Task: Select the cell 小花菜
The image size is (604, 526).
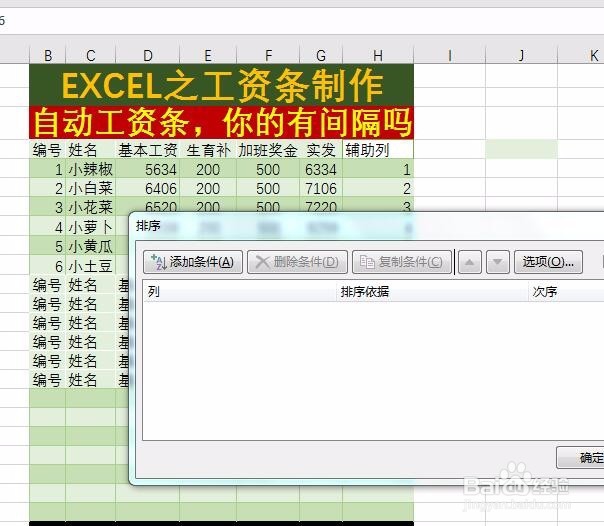Action: [91, 208]
